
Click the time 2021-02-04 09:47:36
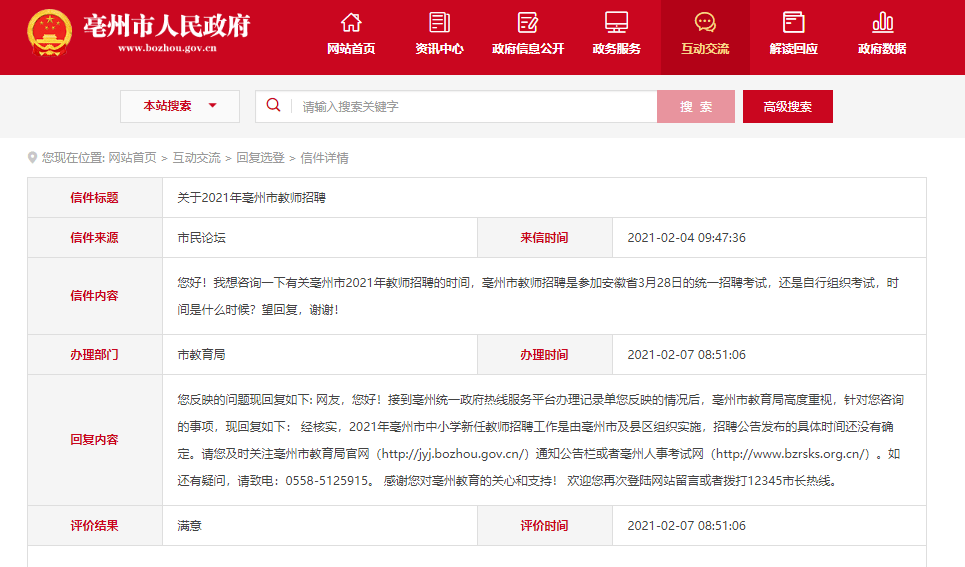click(686, 238)
